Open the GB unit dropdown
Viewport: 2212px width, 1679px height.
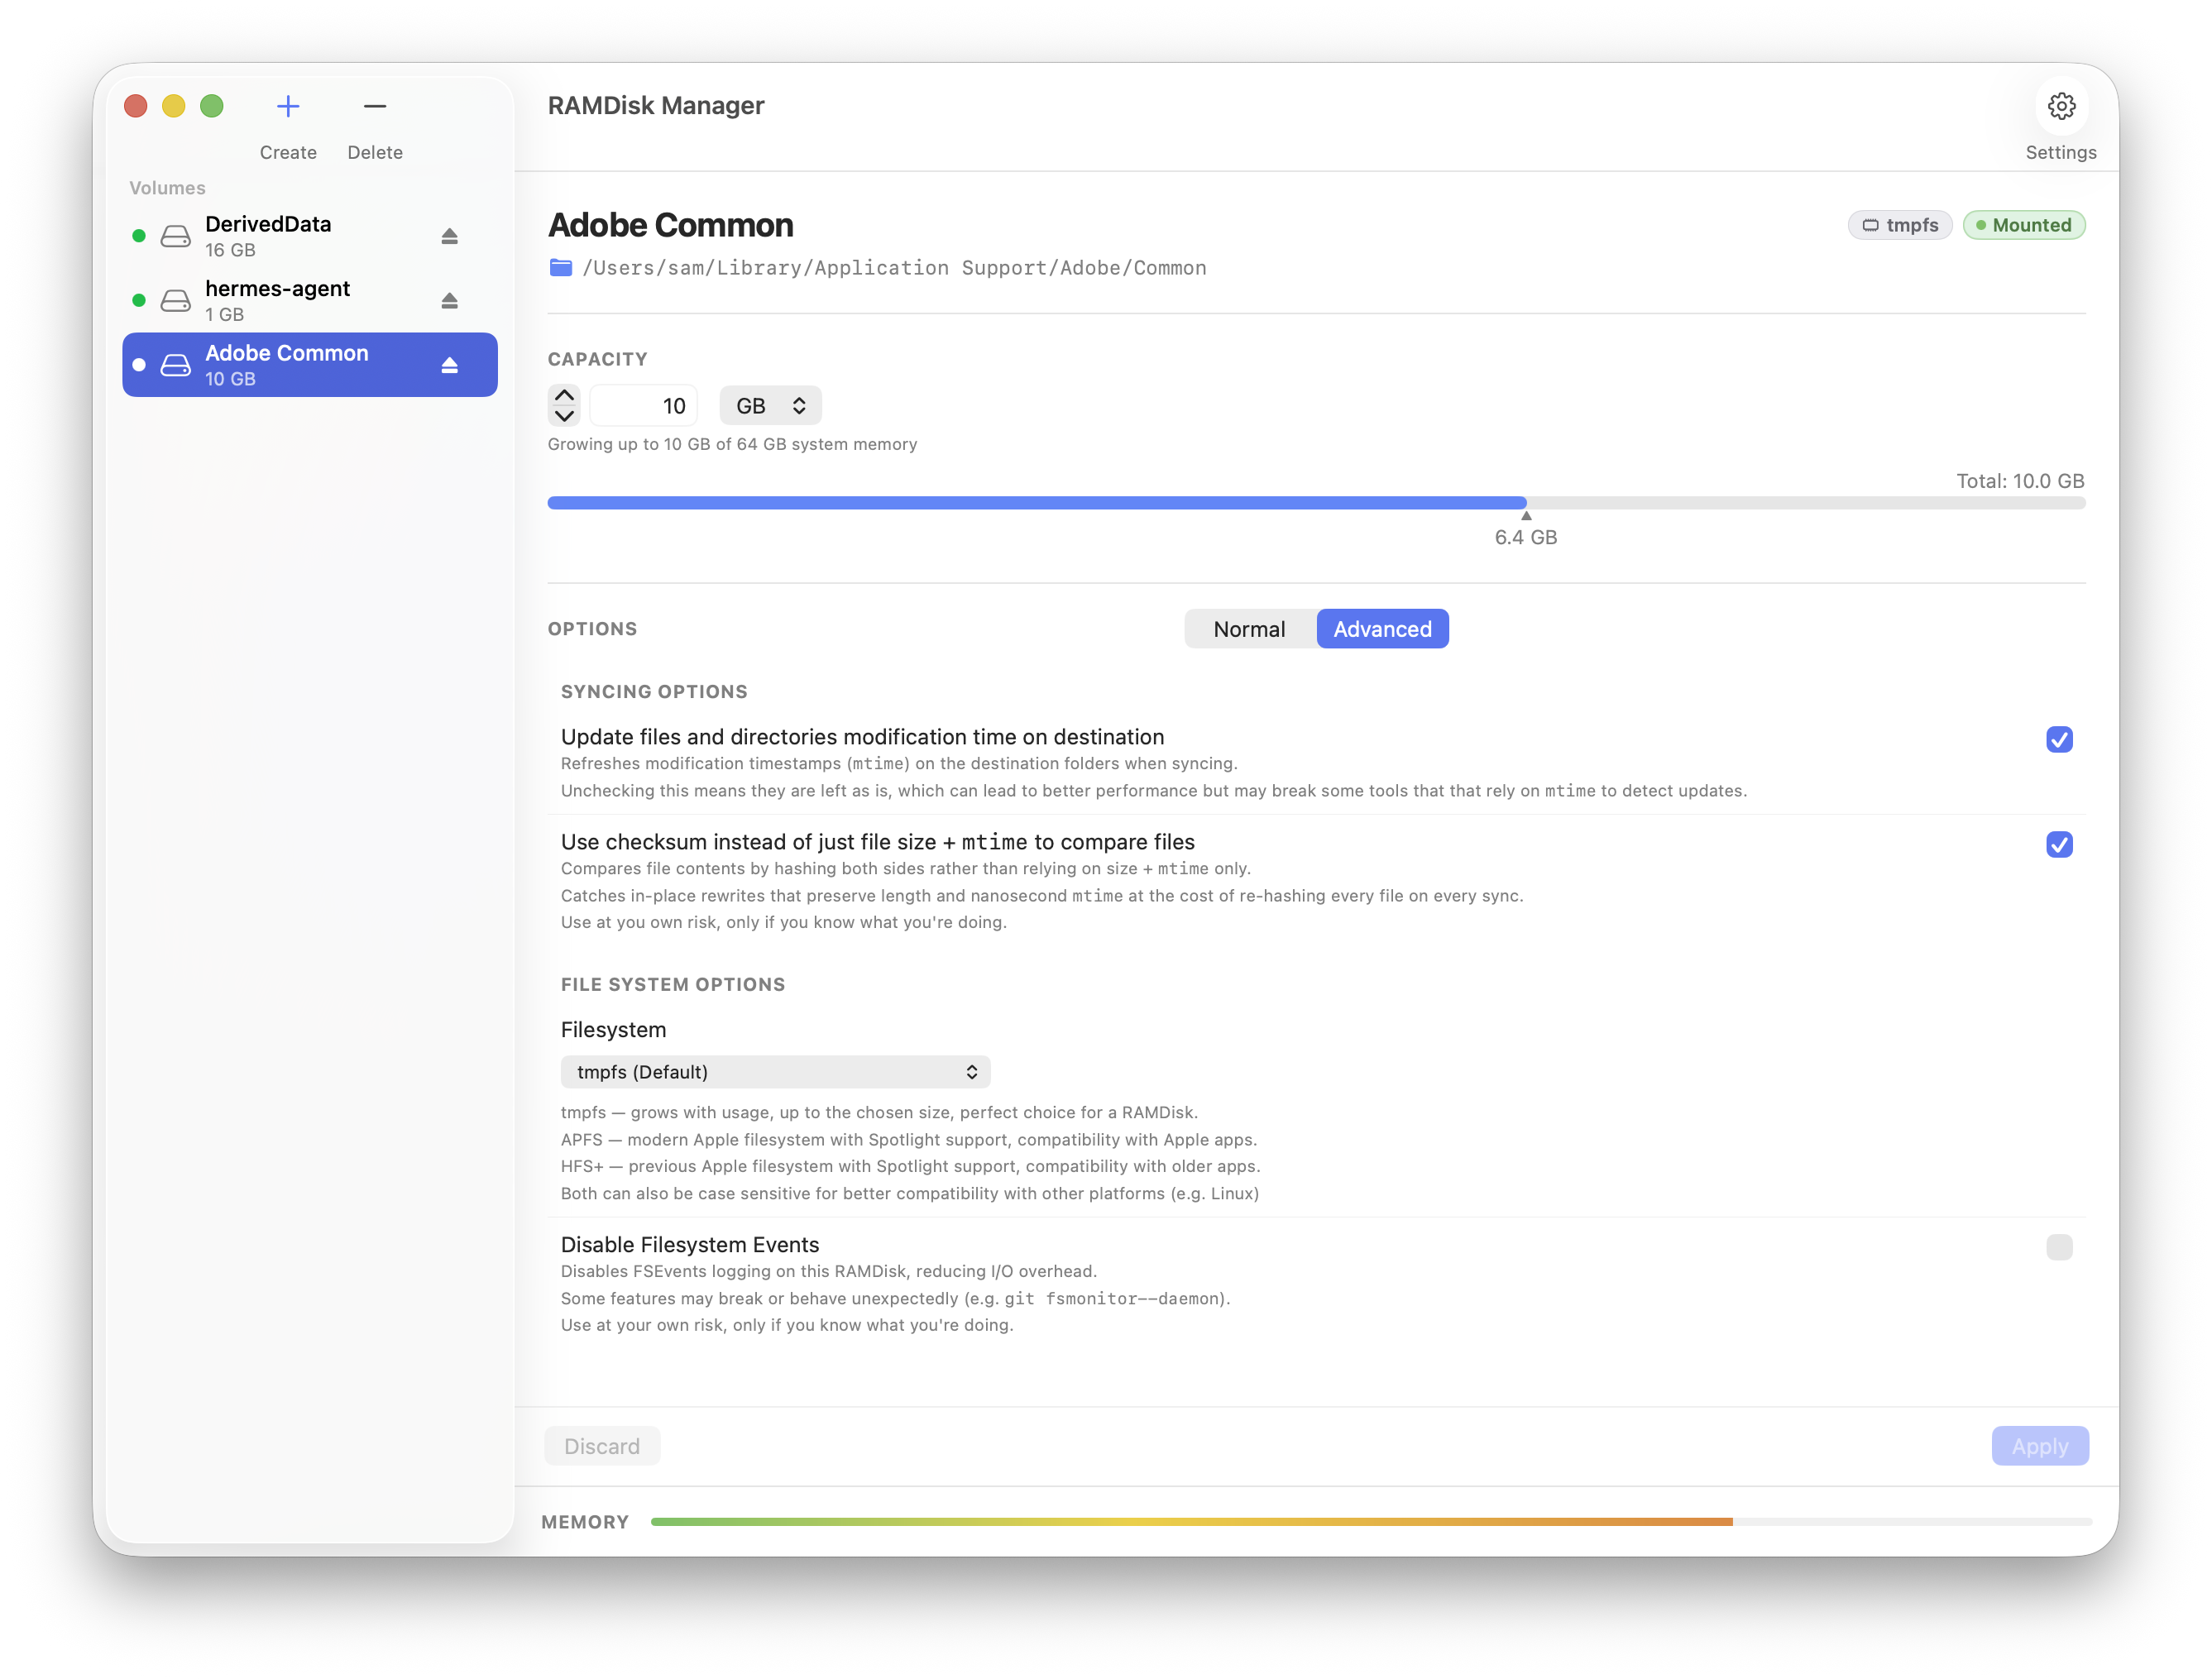point(770,405)
